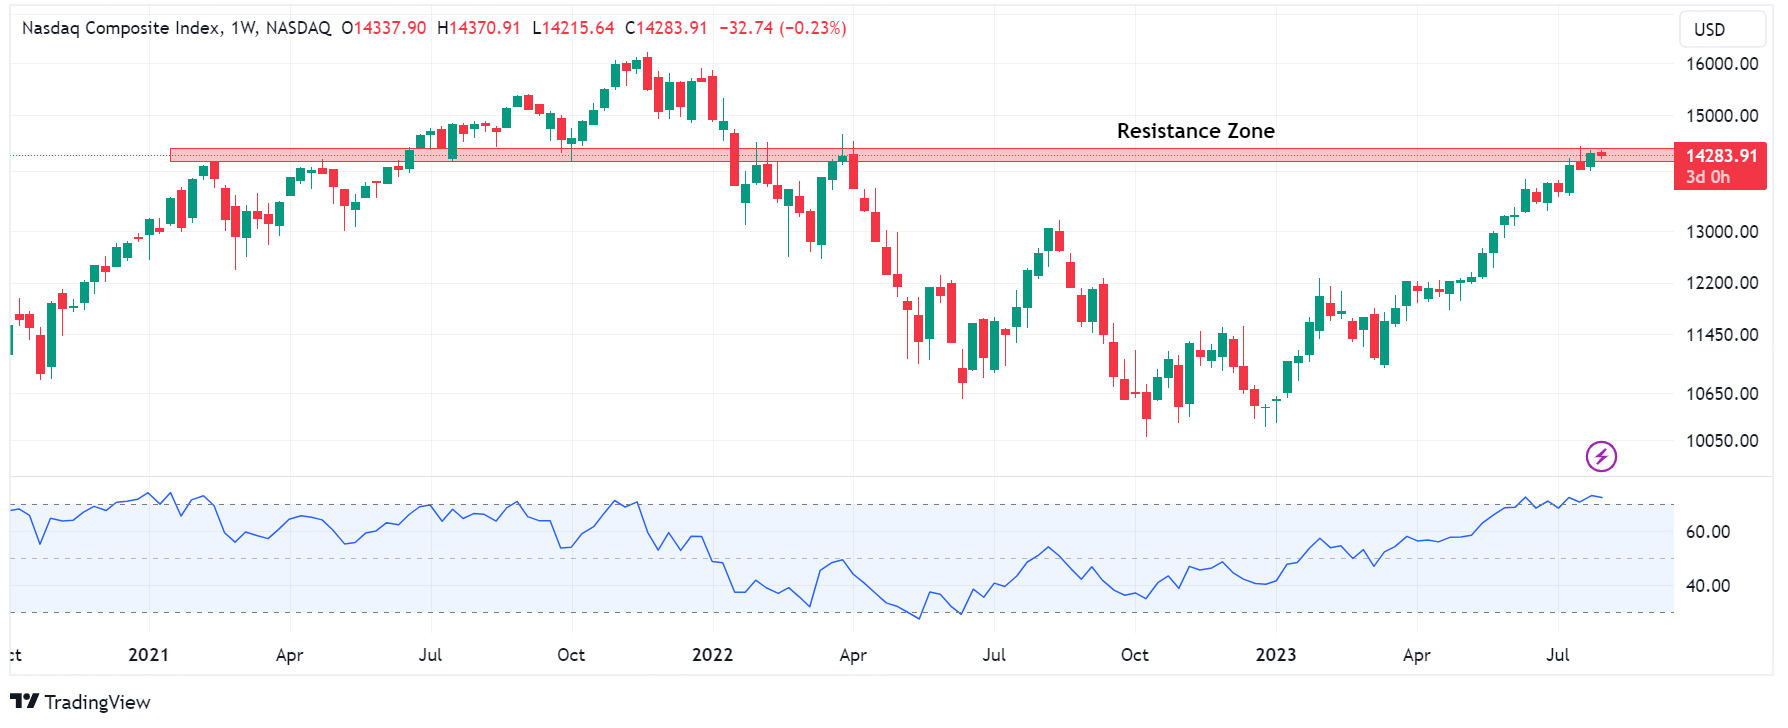Click the 10050.00 price axis label
The height and width of the screenshot is (728, 1788).
(x=1722, y=441)
